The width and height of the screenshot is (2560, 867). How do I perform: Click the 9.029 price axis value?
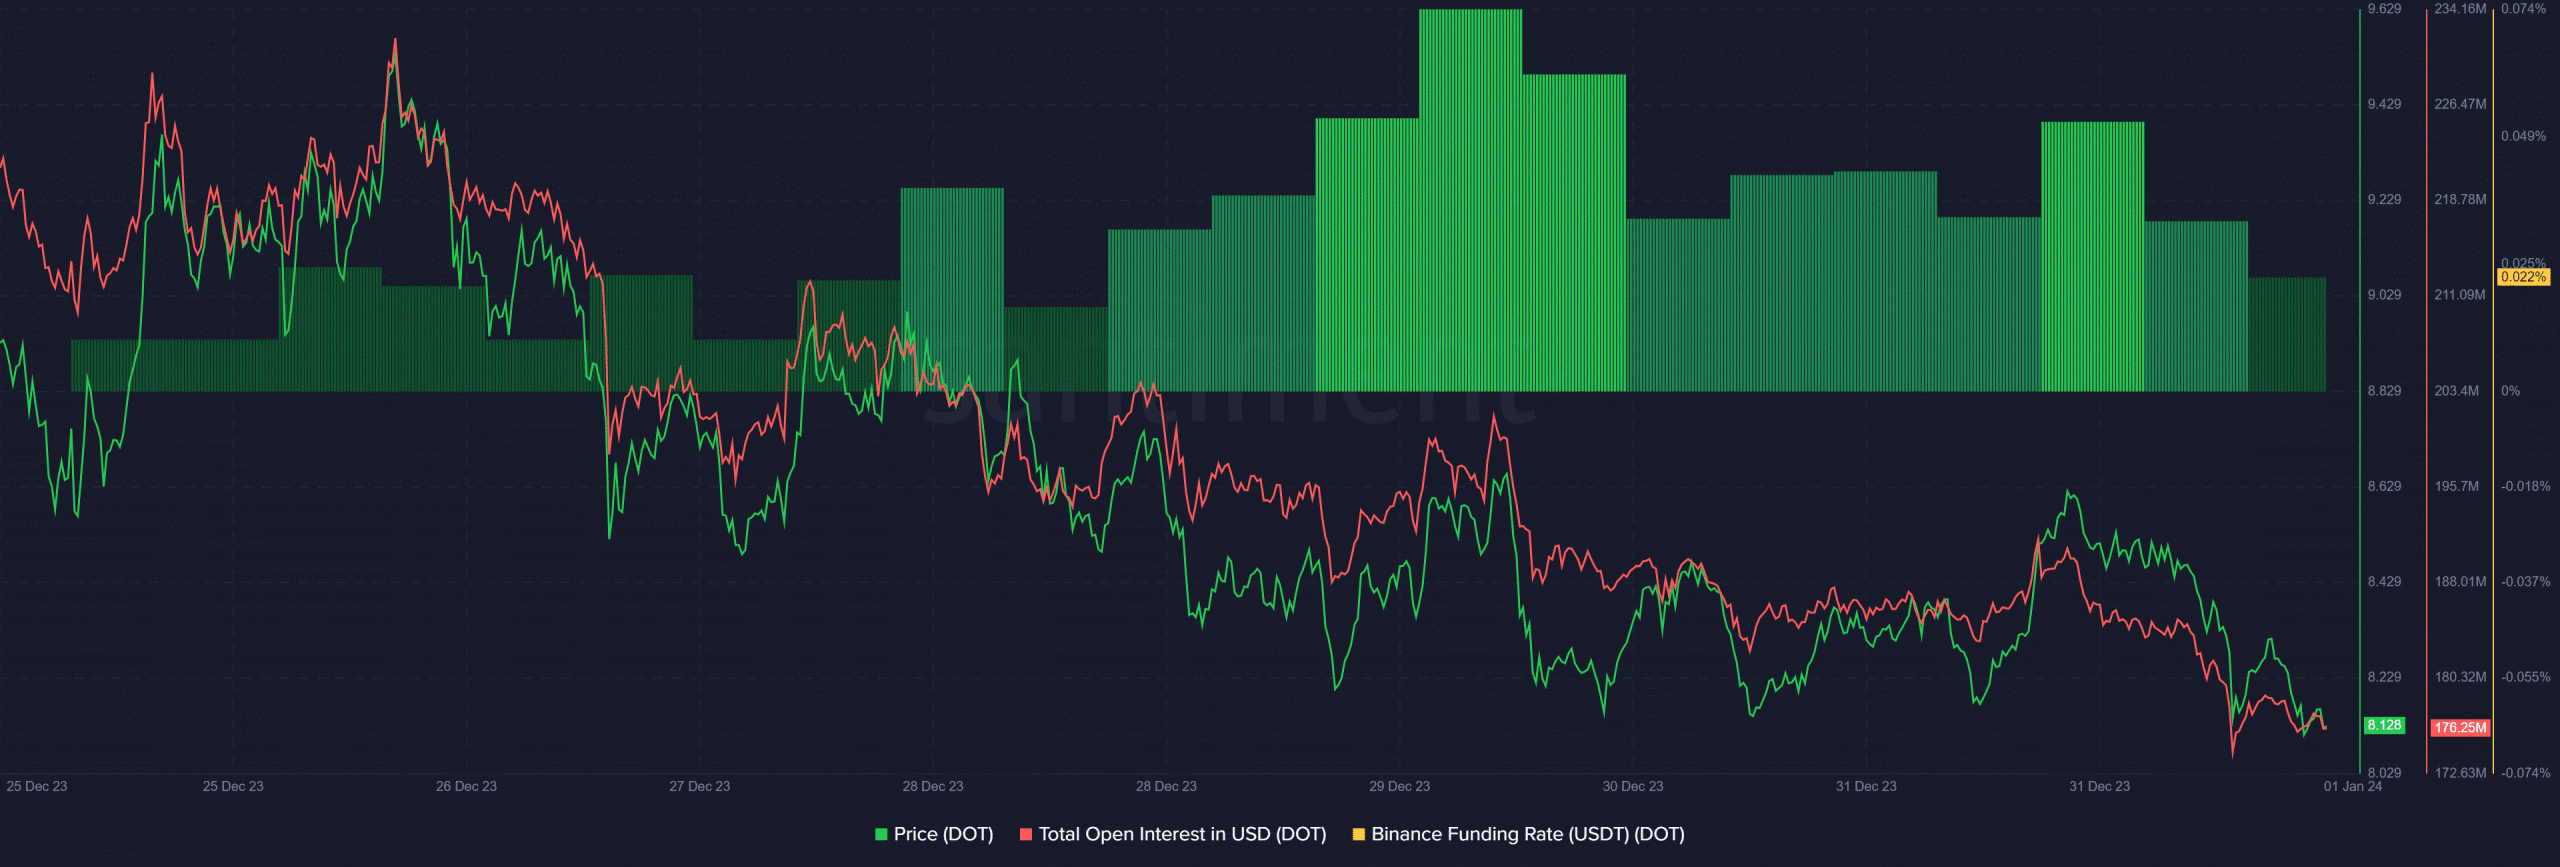click(2384, 295)
